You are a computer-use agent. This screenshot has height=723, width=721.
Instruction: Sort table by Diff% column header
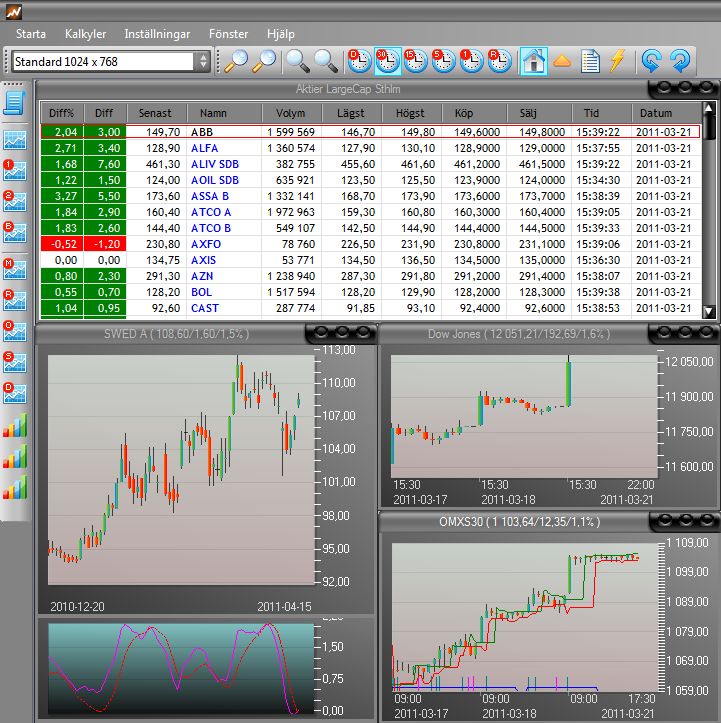click(x=62, y=113)
